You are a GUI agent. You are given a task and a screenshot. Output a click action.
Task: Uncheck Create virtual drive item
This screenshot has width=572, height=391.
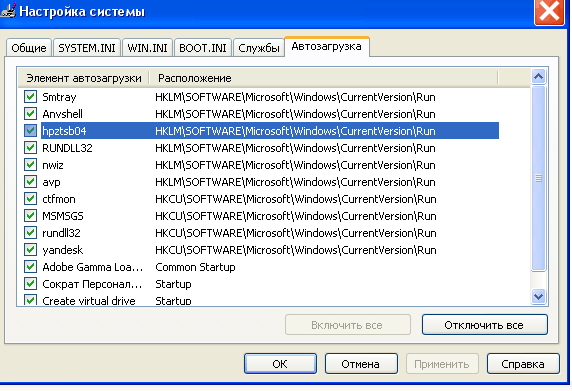tap(31, 300)
